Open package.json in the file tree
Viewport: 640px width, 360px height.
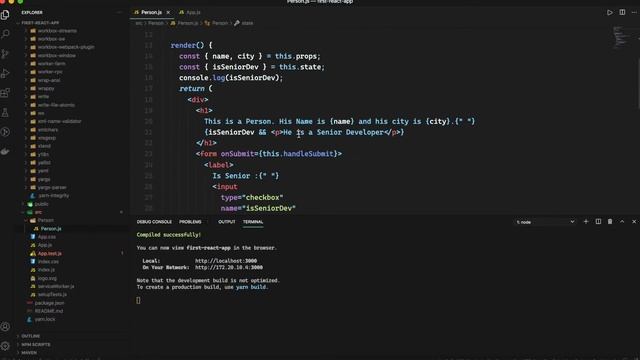(x=49, y=303)
